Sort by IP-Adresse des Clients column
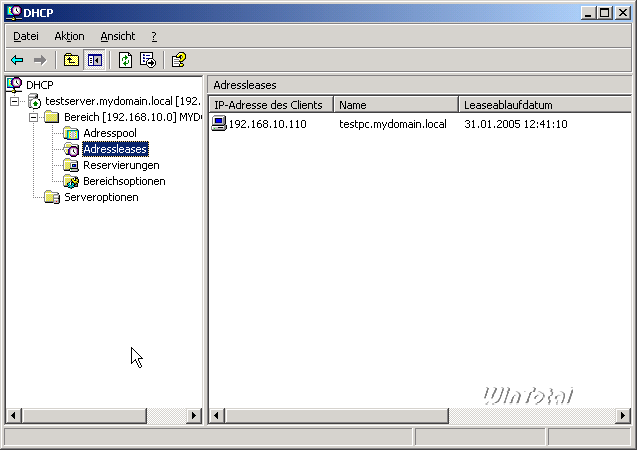Viewport: 637px width, 450px height. [271, 105]
